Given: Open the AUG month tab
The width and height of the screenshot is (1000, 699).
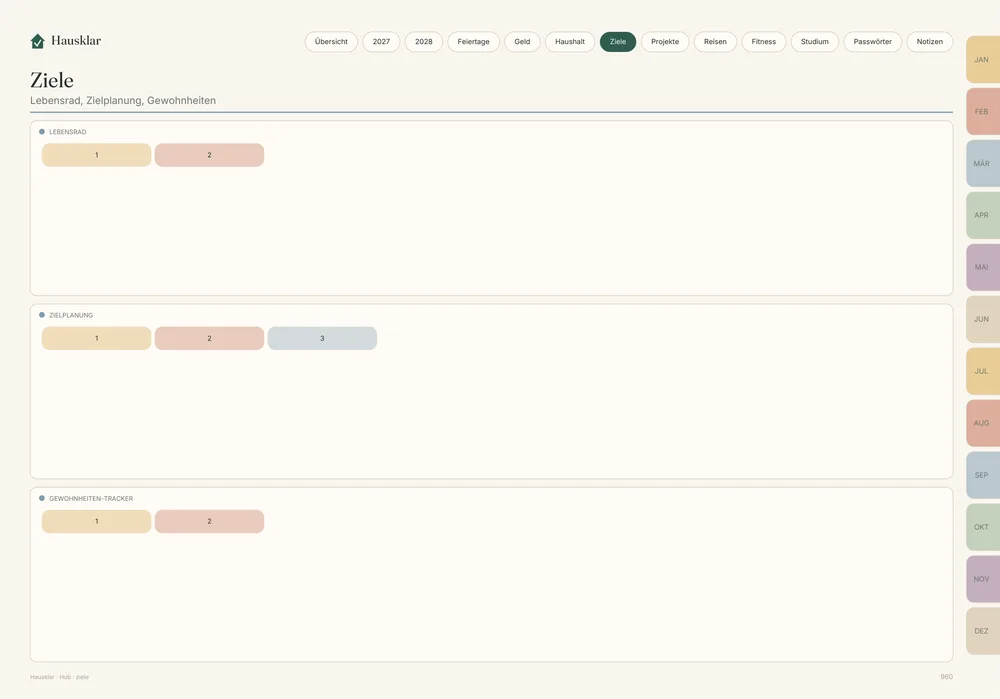Looking at the screenshot, I should [x=983, y=423].
